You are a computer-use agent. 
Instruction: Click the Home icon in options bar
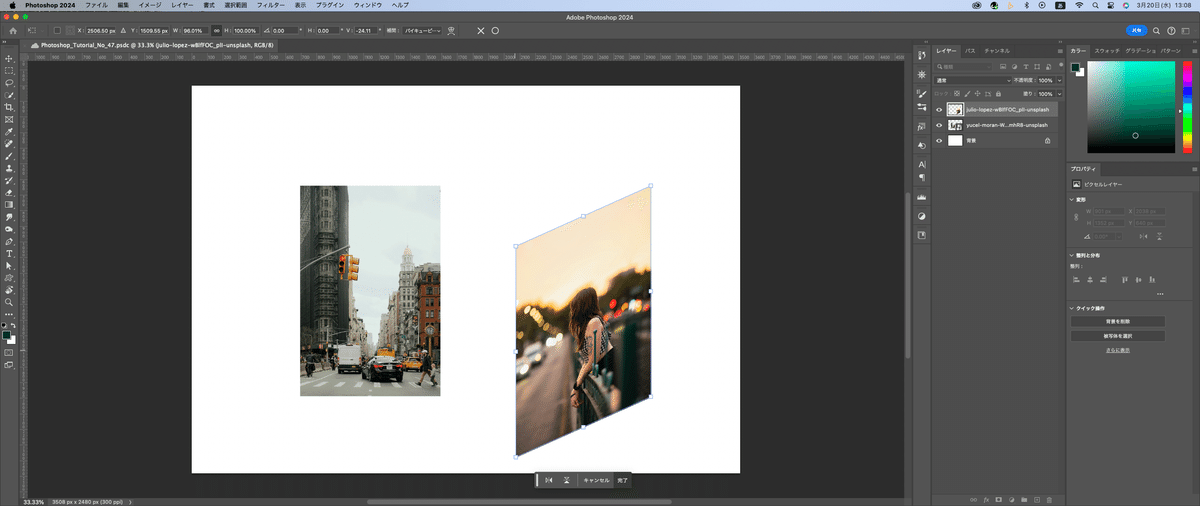click(x=12, y=30)
